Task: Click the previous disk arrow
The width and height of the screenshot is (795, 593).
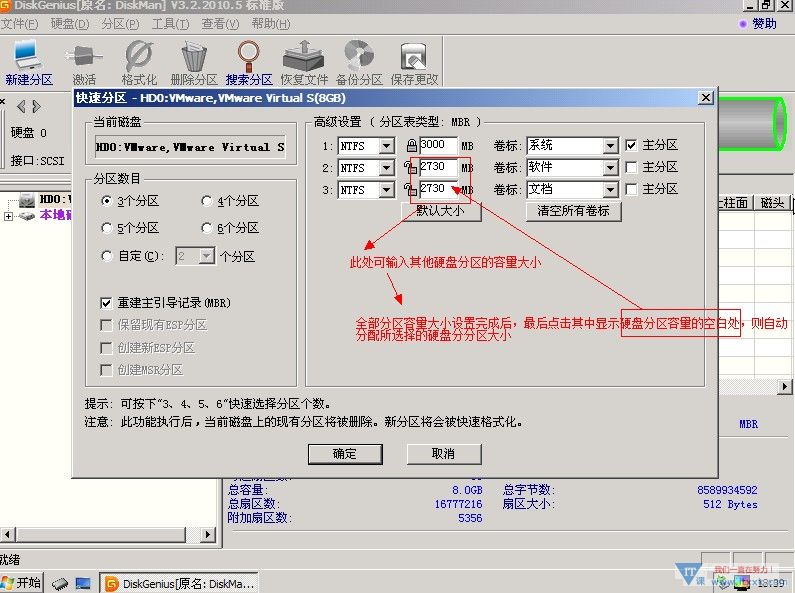Action: click(21, 106)
